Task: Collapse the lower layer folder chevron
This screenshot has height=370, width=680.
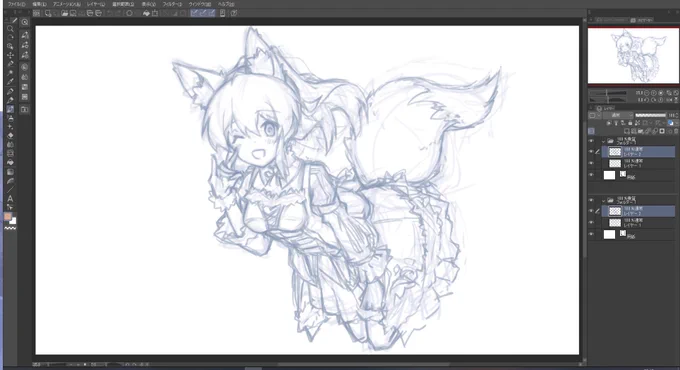Action: pos(603,200)
